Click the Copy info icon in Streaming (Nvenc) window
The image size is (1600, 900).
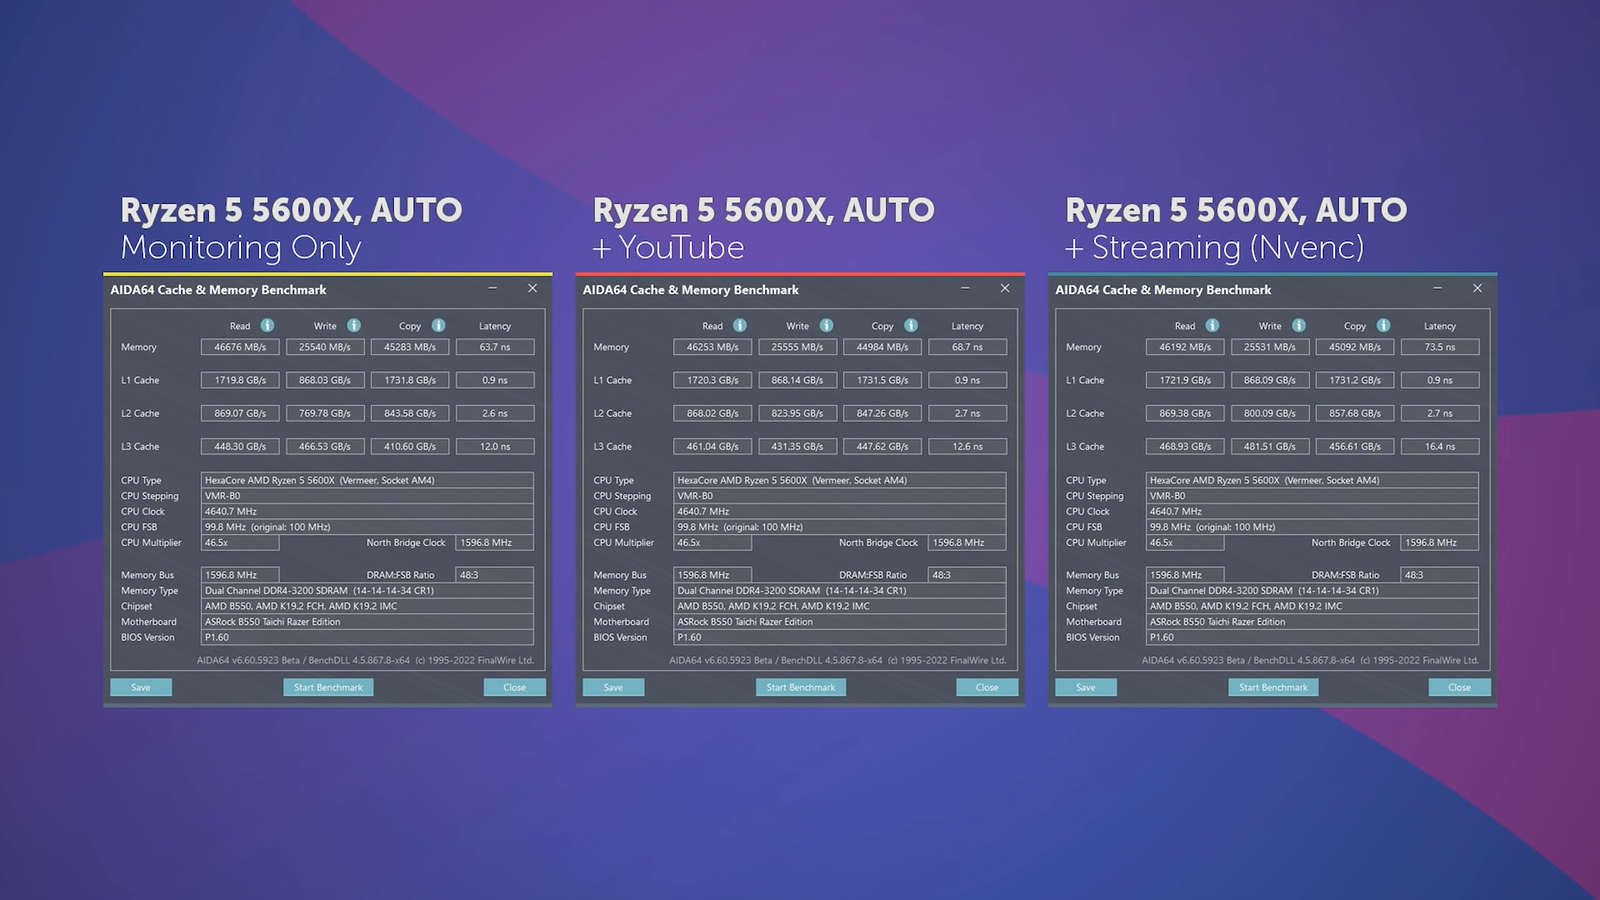coord(1383,325)
